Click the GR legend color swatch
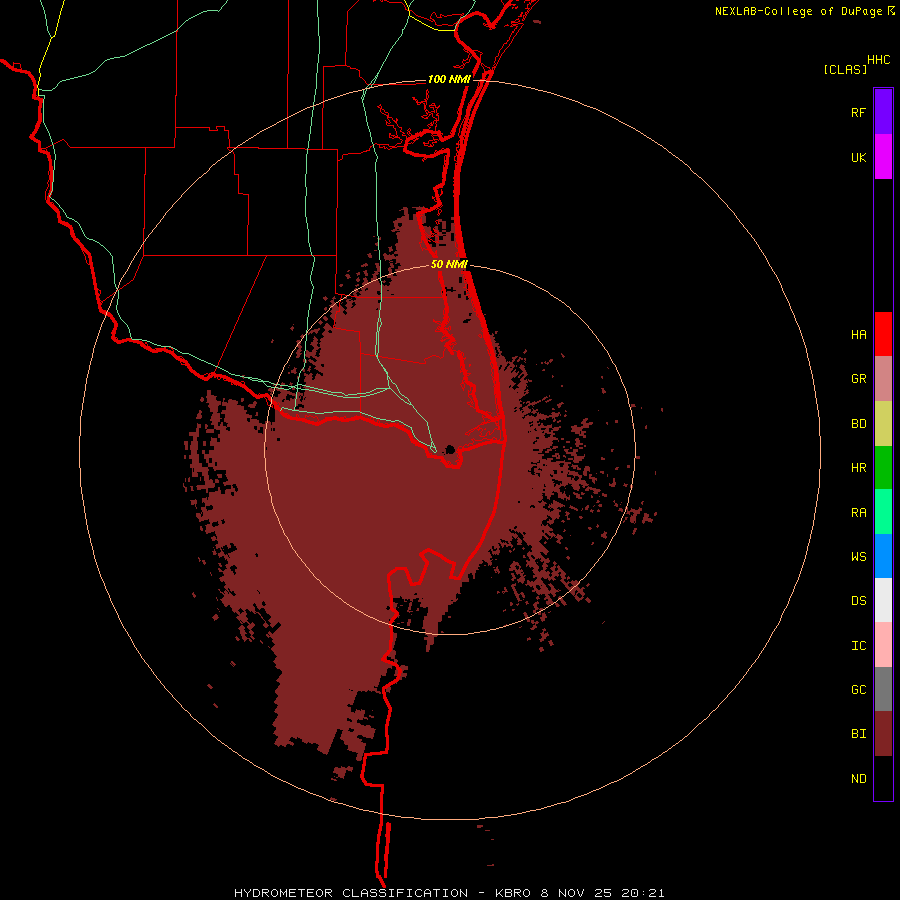Screen dimensions: 900x900 (883, 379)
